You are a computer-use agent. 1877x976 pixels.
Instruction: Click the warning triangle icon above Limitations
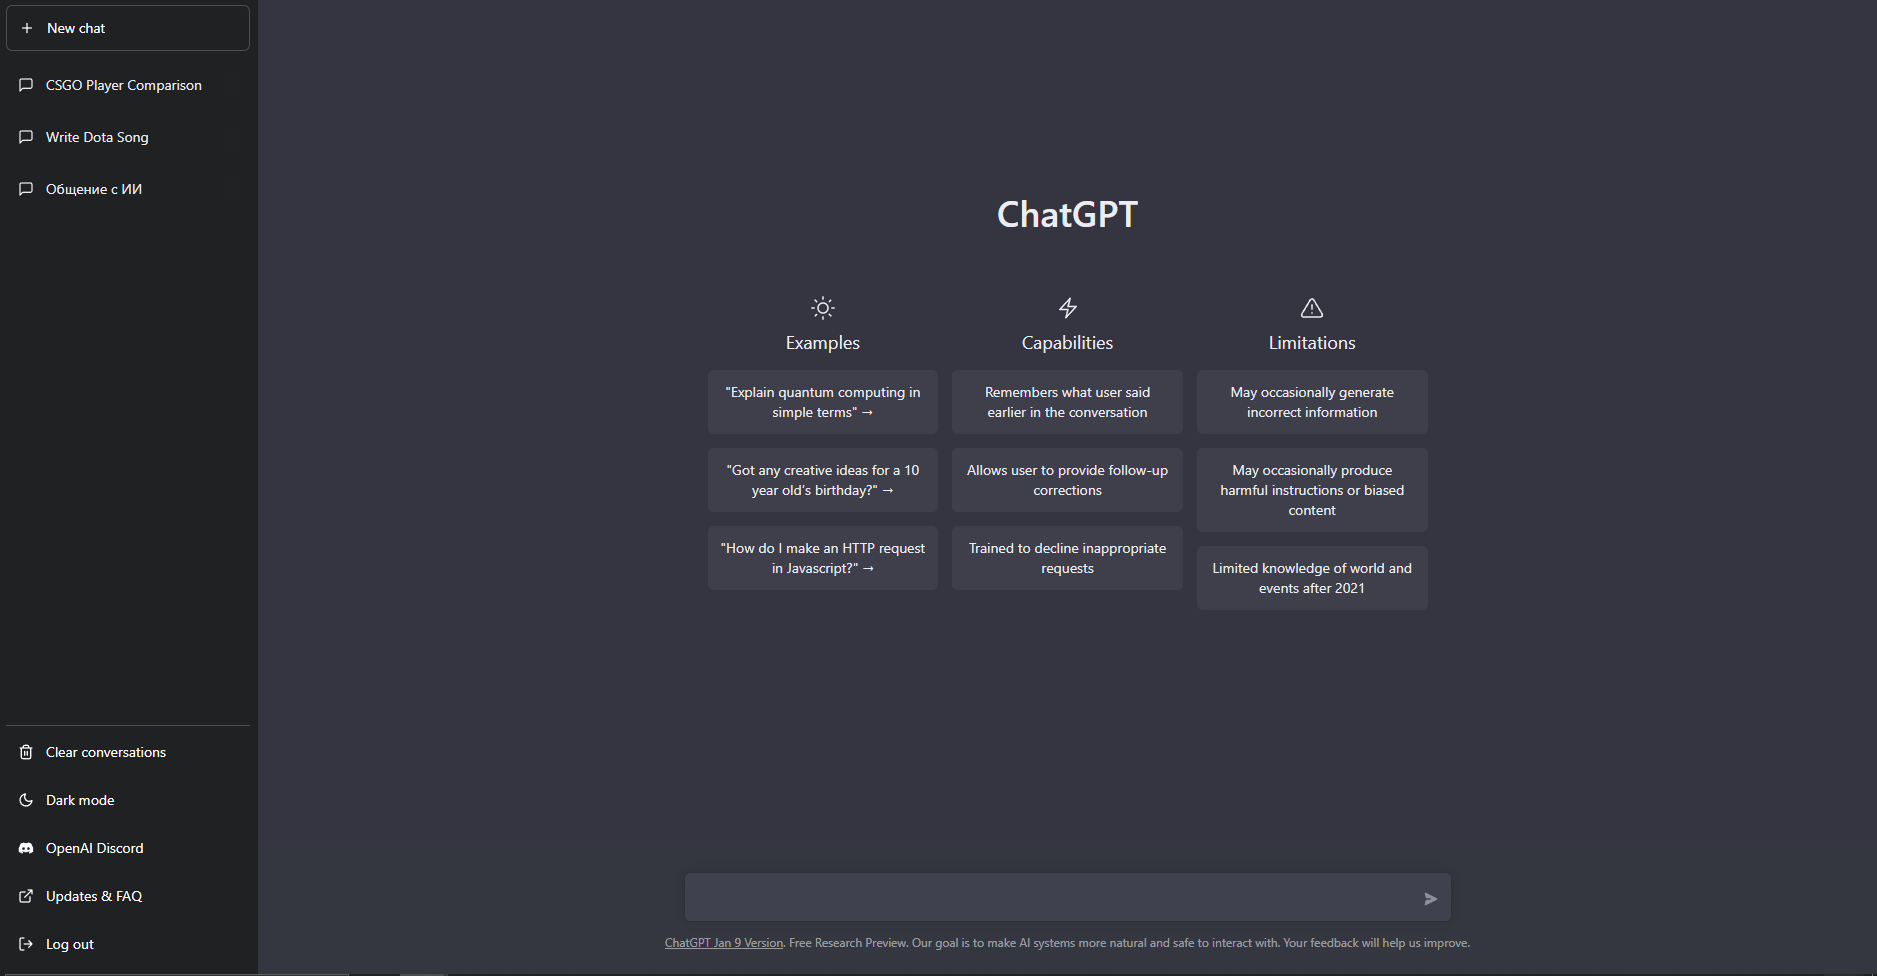[1312, 308]
